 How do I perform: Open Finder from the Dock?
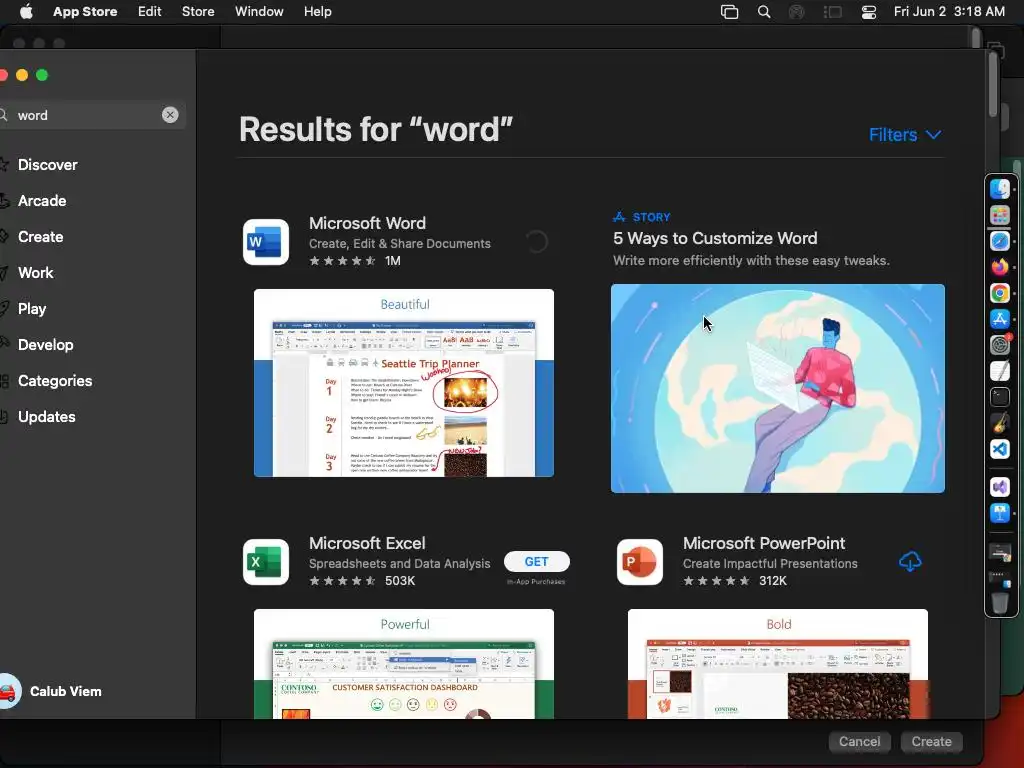pos(1000,189)
